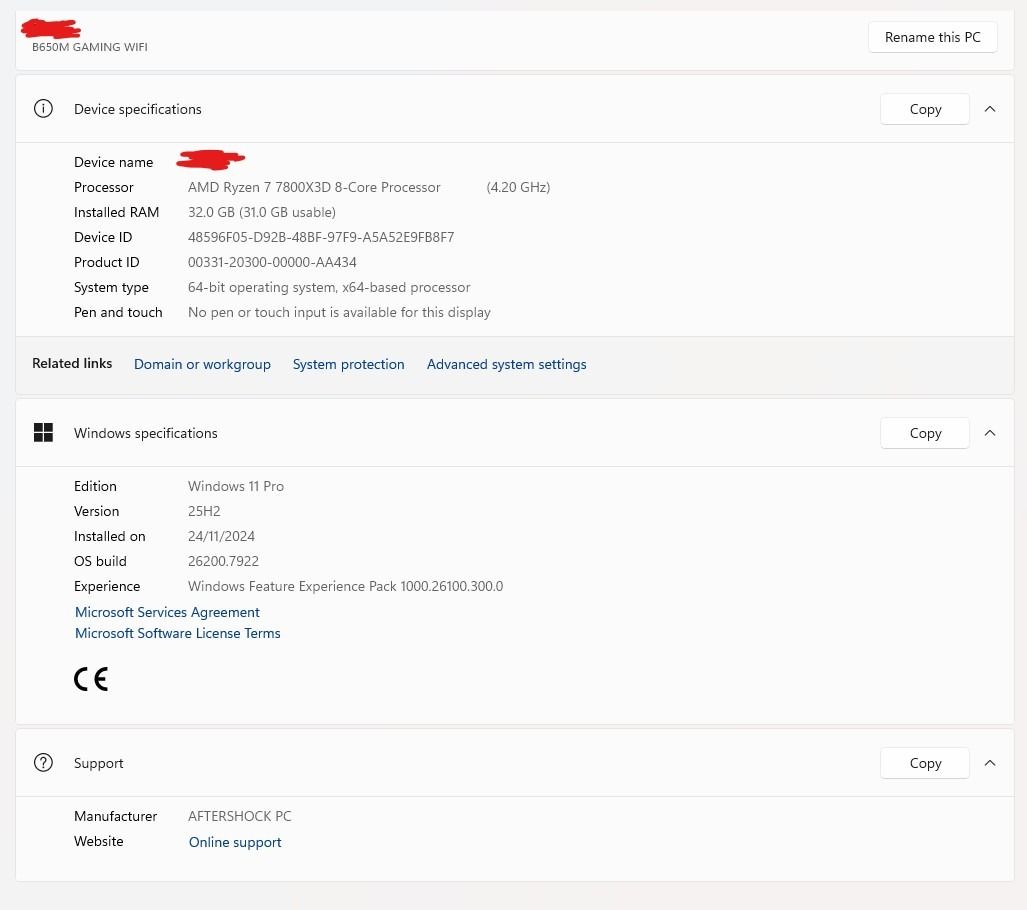Click the Windows logo icon beside Windows specifications
Viewport: 1027px width, 910px height.
pyautogui.click(x=43, y=432)
